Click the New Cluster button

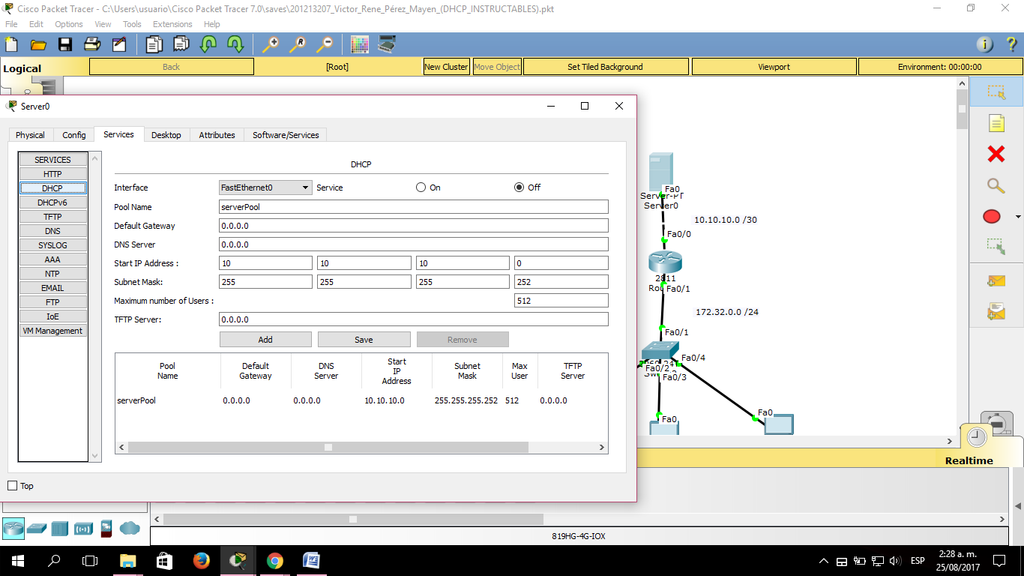point(446,67)
